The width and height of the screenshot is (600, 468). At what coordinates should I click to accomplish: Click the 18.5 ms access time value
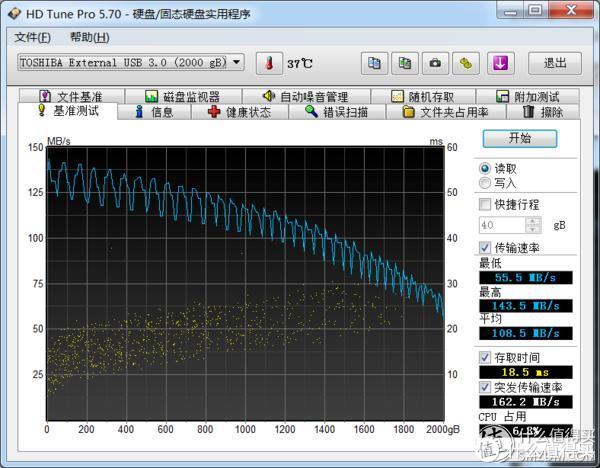coord(526,372)
